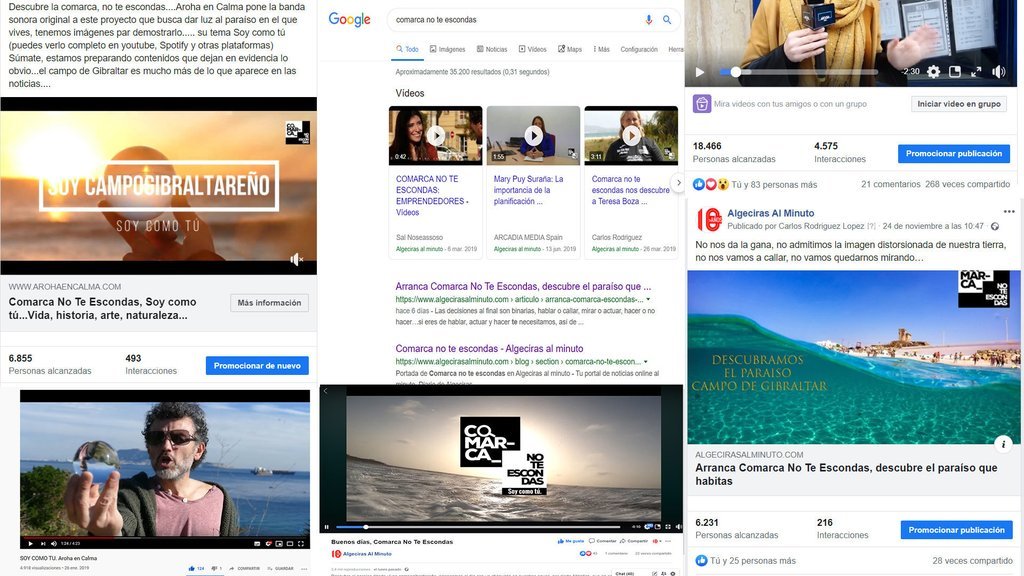The width and height of the screenshot is (1024, 576).
Task: Click Comentar under Buenos días video
Action: 602,541
